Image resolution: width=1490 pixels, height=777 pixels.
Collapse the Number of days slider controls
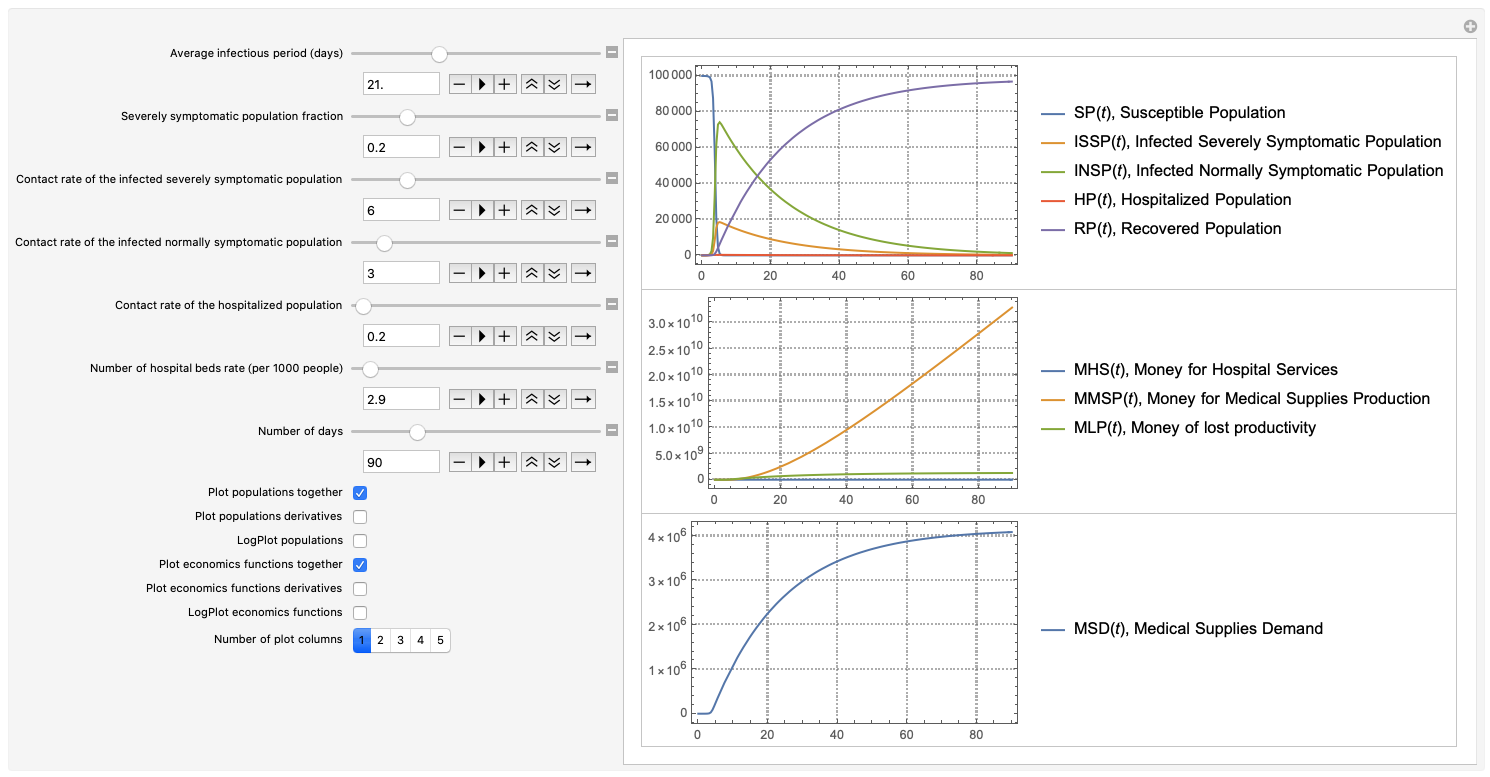pos(612,431)
